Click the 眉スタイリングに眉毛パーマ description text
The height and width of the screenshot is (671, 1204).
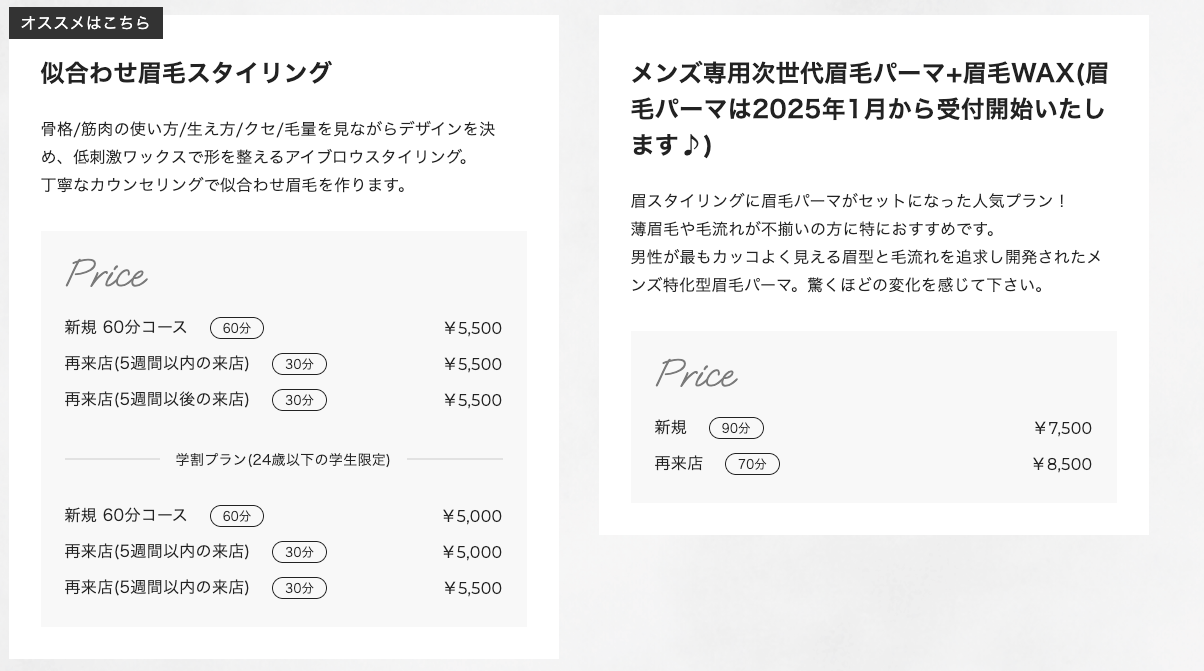tap(866, 243)
